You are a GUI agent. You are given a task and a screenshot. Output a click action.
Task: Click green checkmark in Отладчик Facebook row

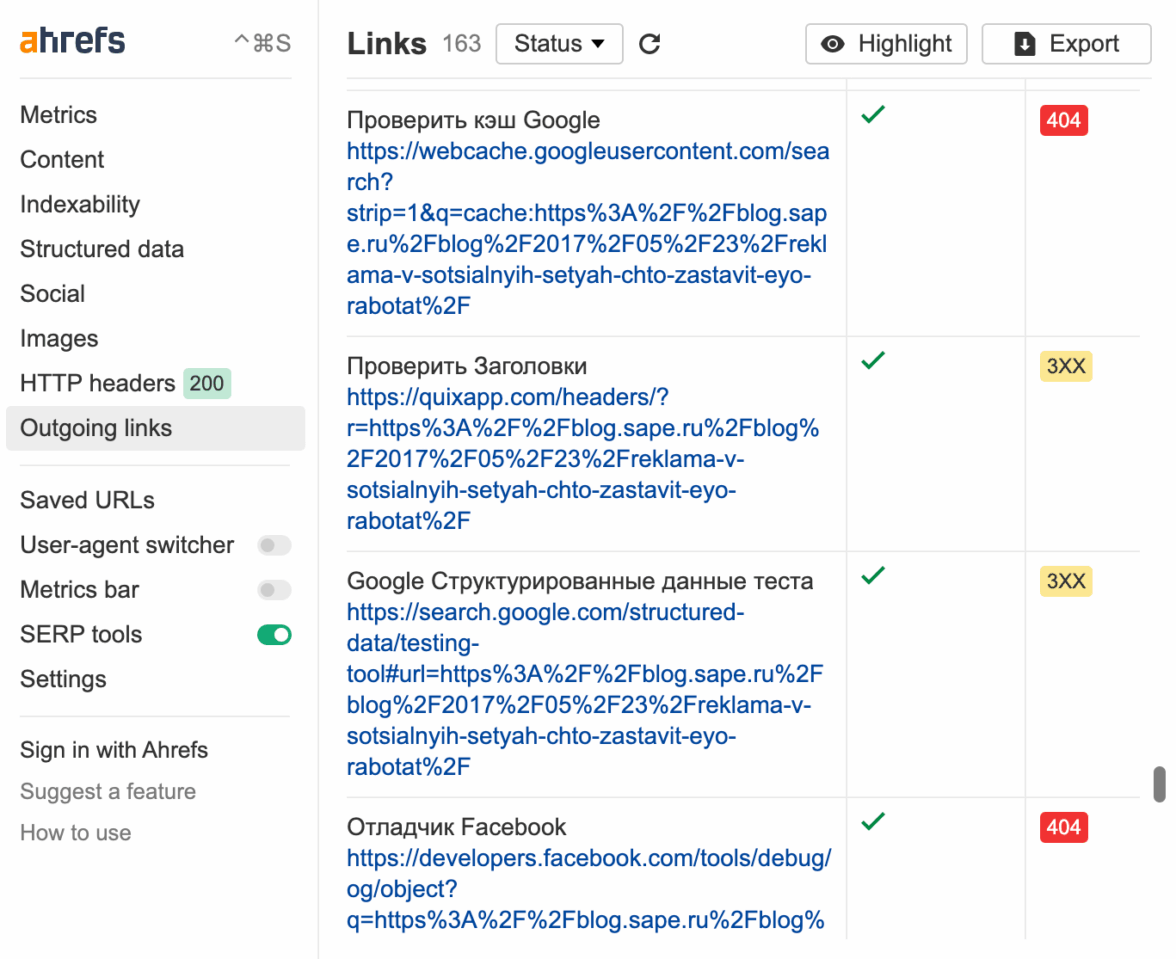click(x=873, y=822)
